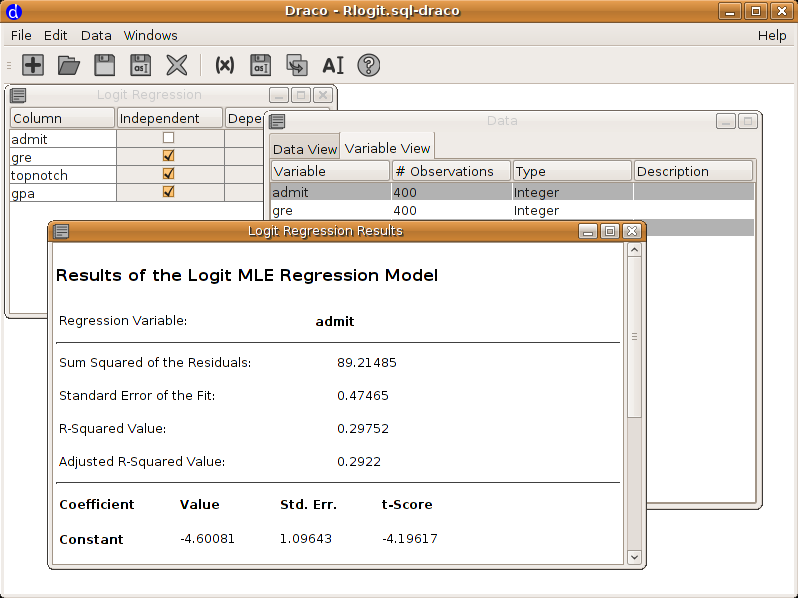Open the Data menu

[96, 35]
